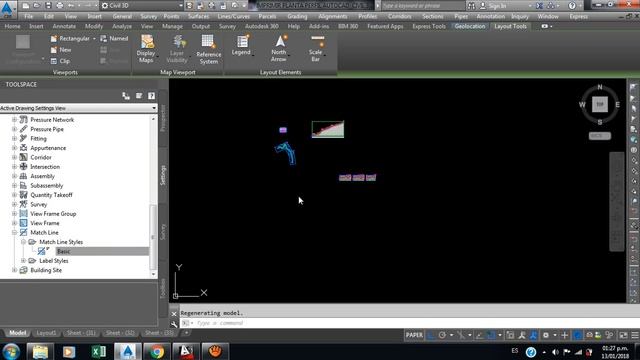Open Named viewports
640x360 pixels.
pyautogui.click(x=114, y=38)
